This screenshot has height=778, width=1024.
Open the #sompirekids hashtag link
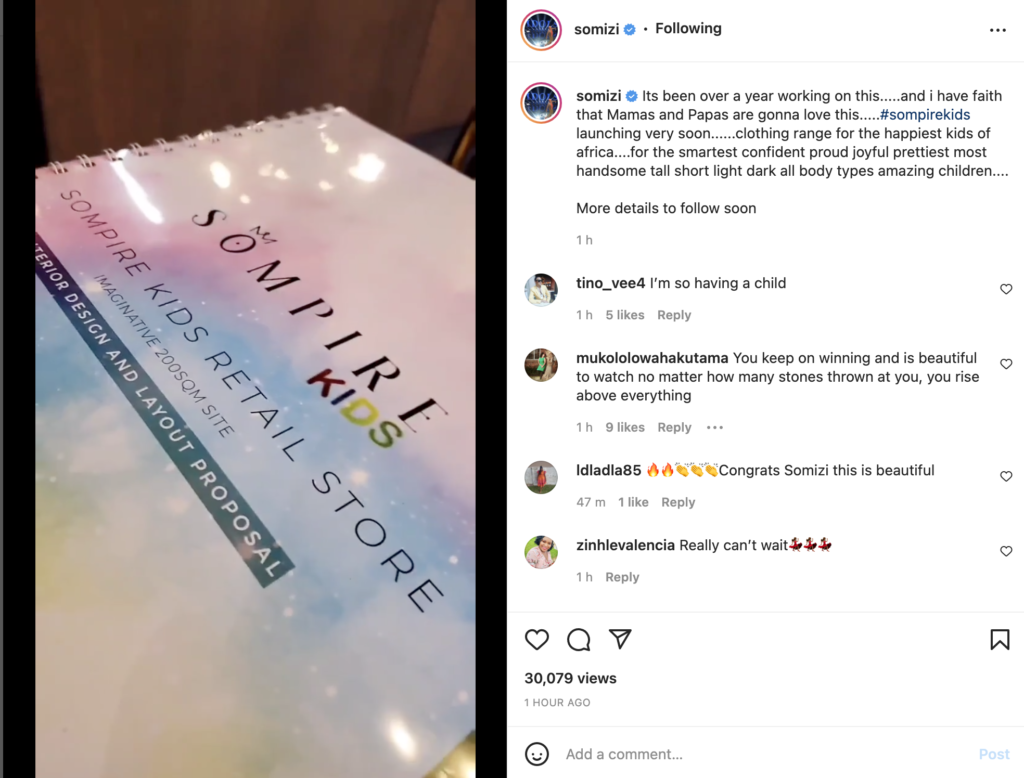(x=925, y=114)
